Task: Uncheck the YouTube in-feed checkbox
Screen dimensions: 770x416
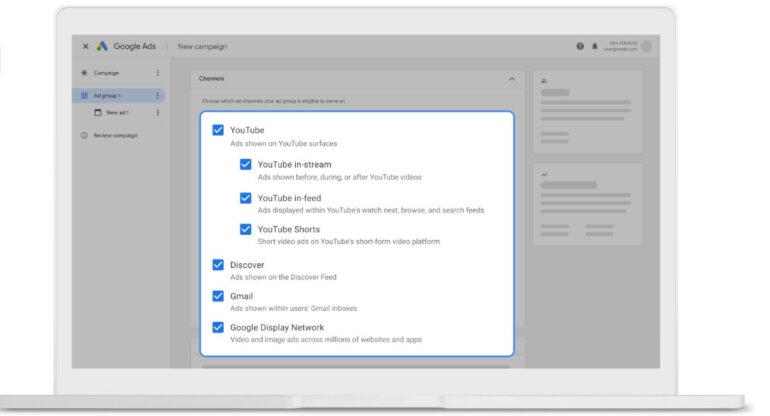Action: click(x=246, y=197)
